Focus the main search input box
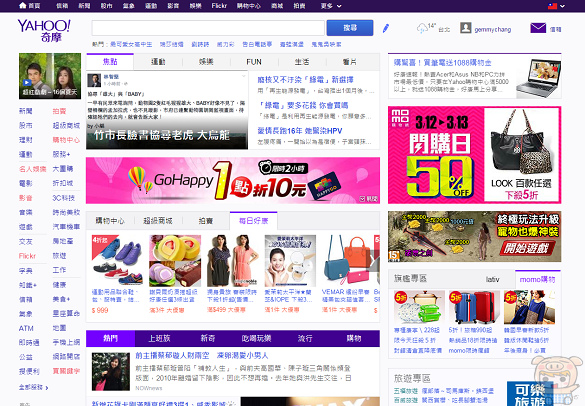The width and height of the screenshot is (585, 406). 208,28
